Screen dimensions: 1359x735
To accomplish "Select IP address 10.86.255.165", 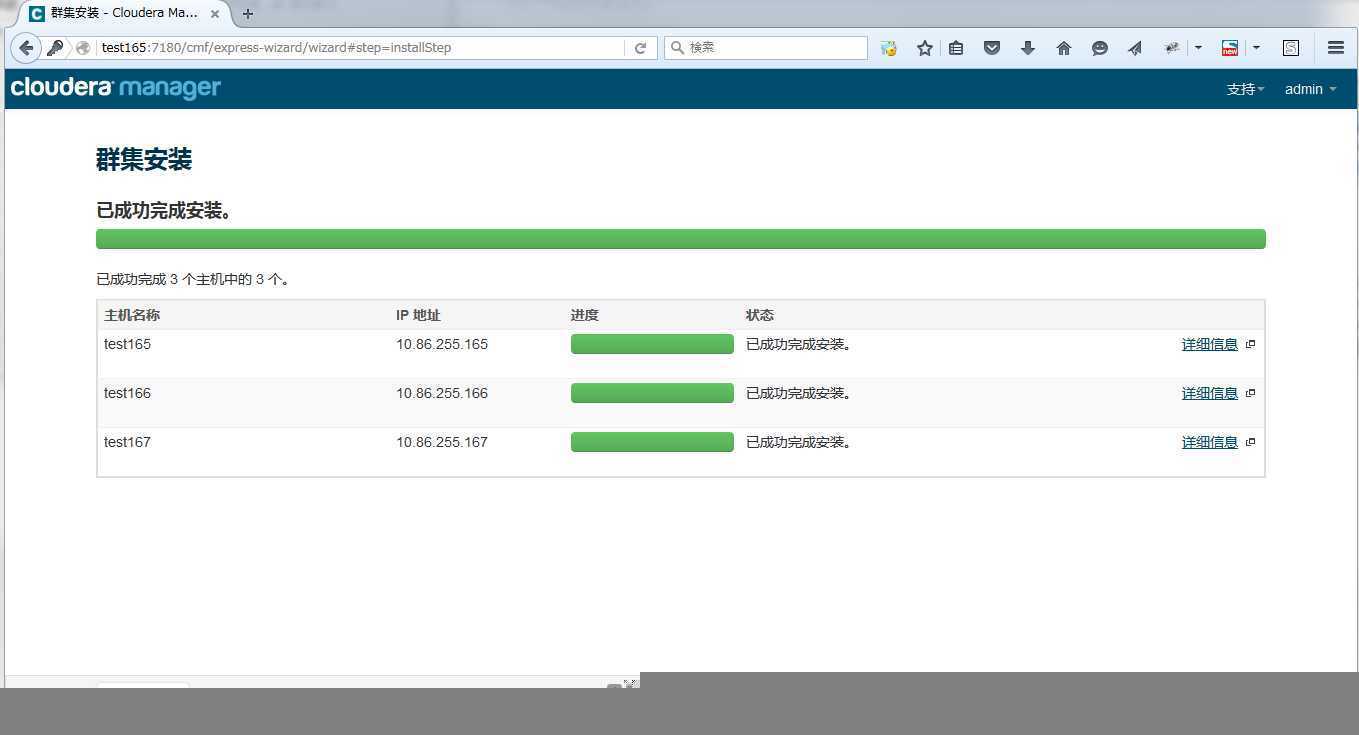I will (x=442, y=344).
